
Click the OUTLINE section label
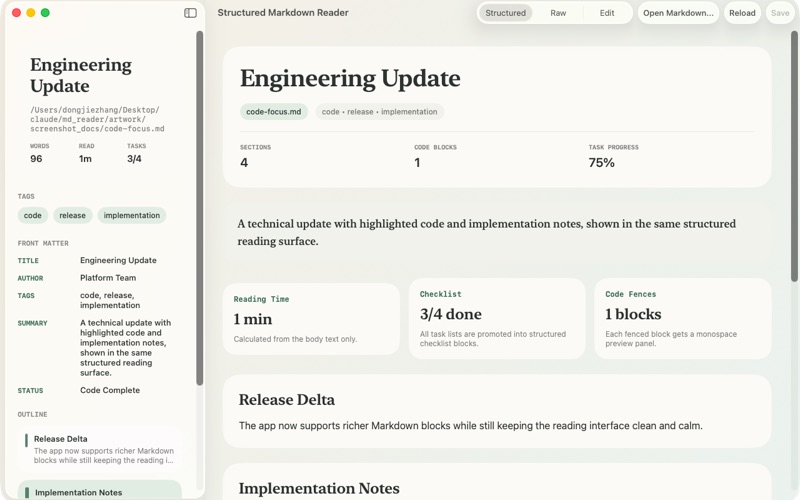[32, 414]
